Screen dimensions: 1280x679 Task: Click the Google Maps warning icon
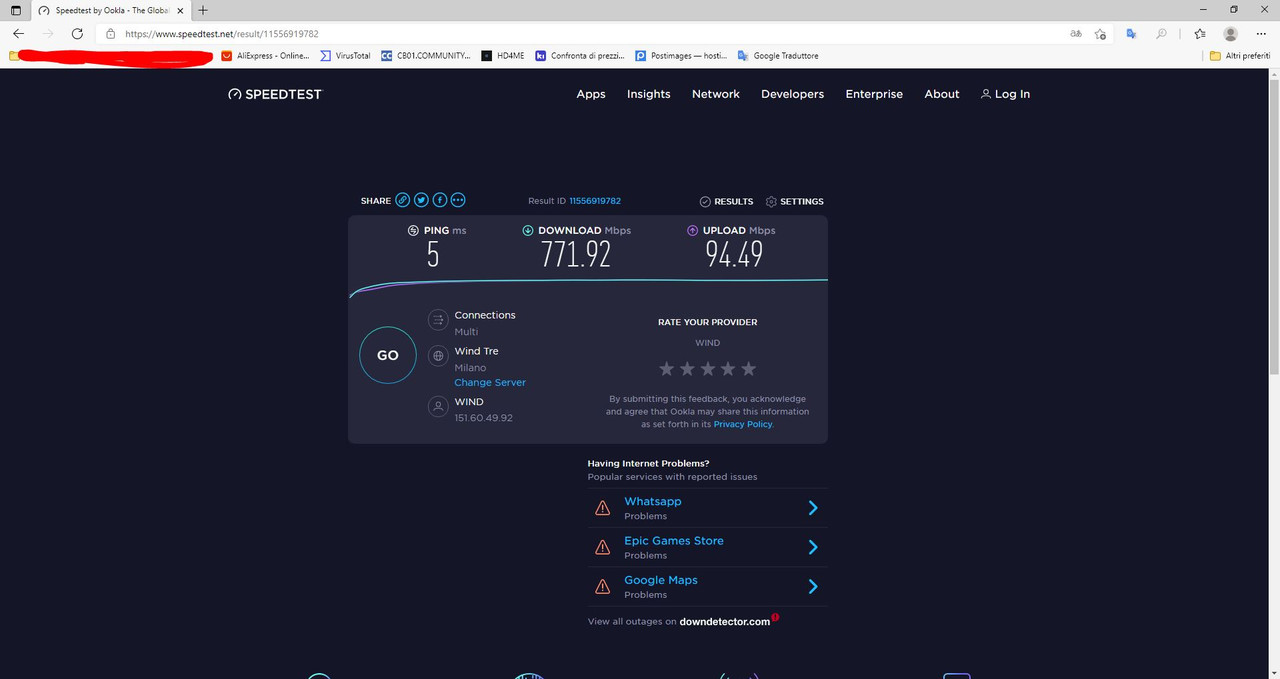[x=602, y=586]
